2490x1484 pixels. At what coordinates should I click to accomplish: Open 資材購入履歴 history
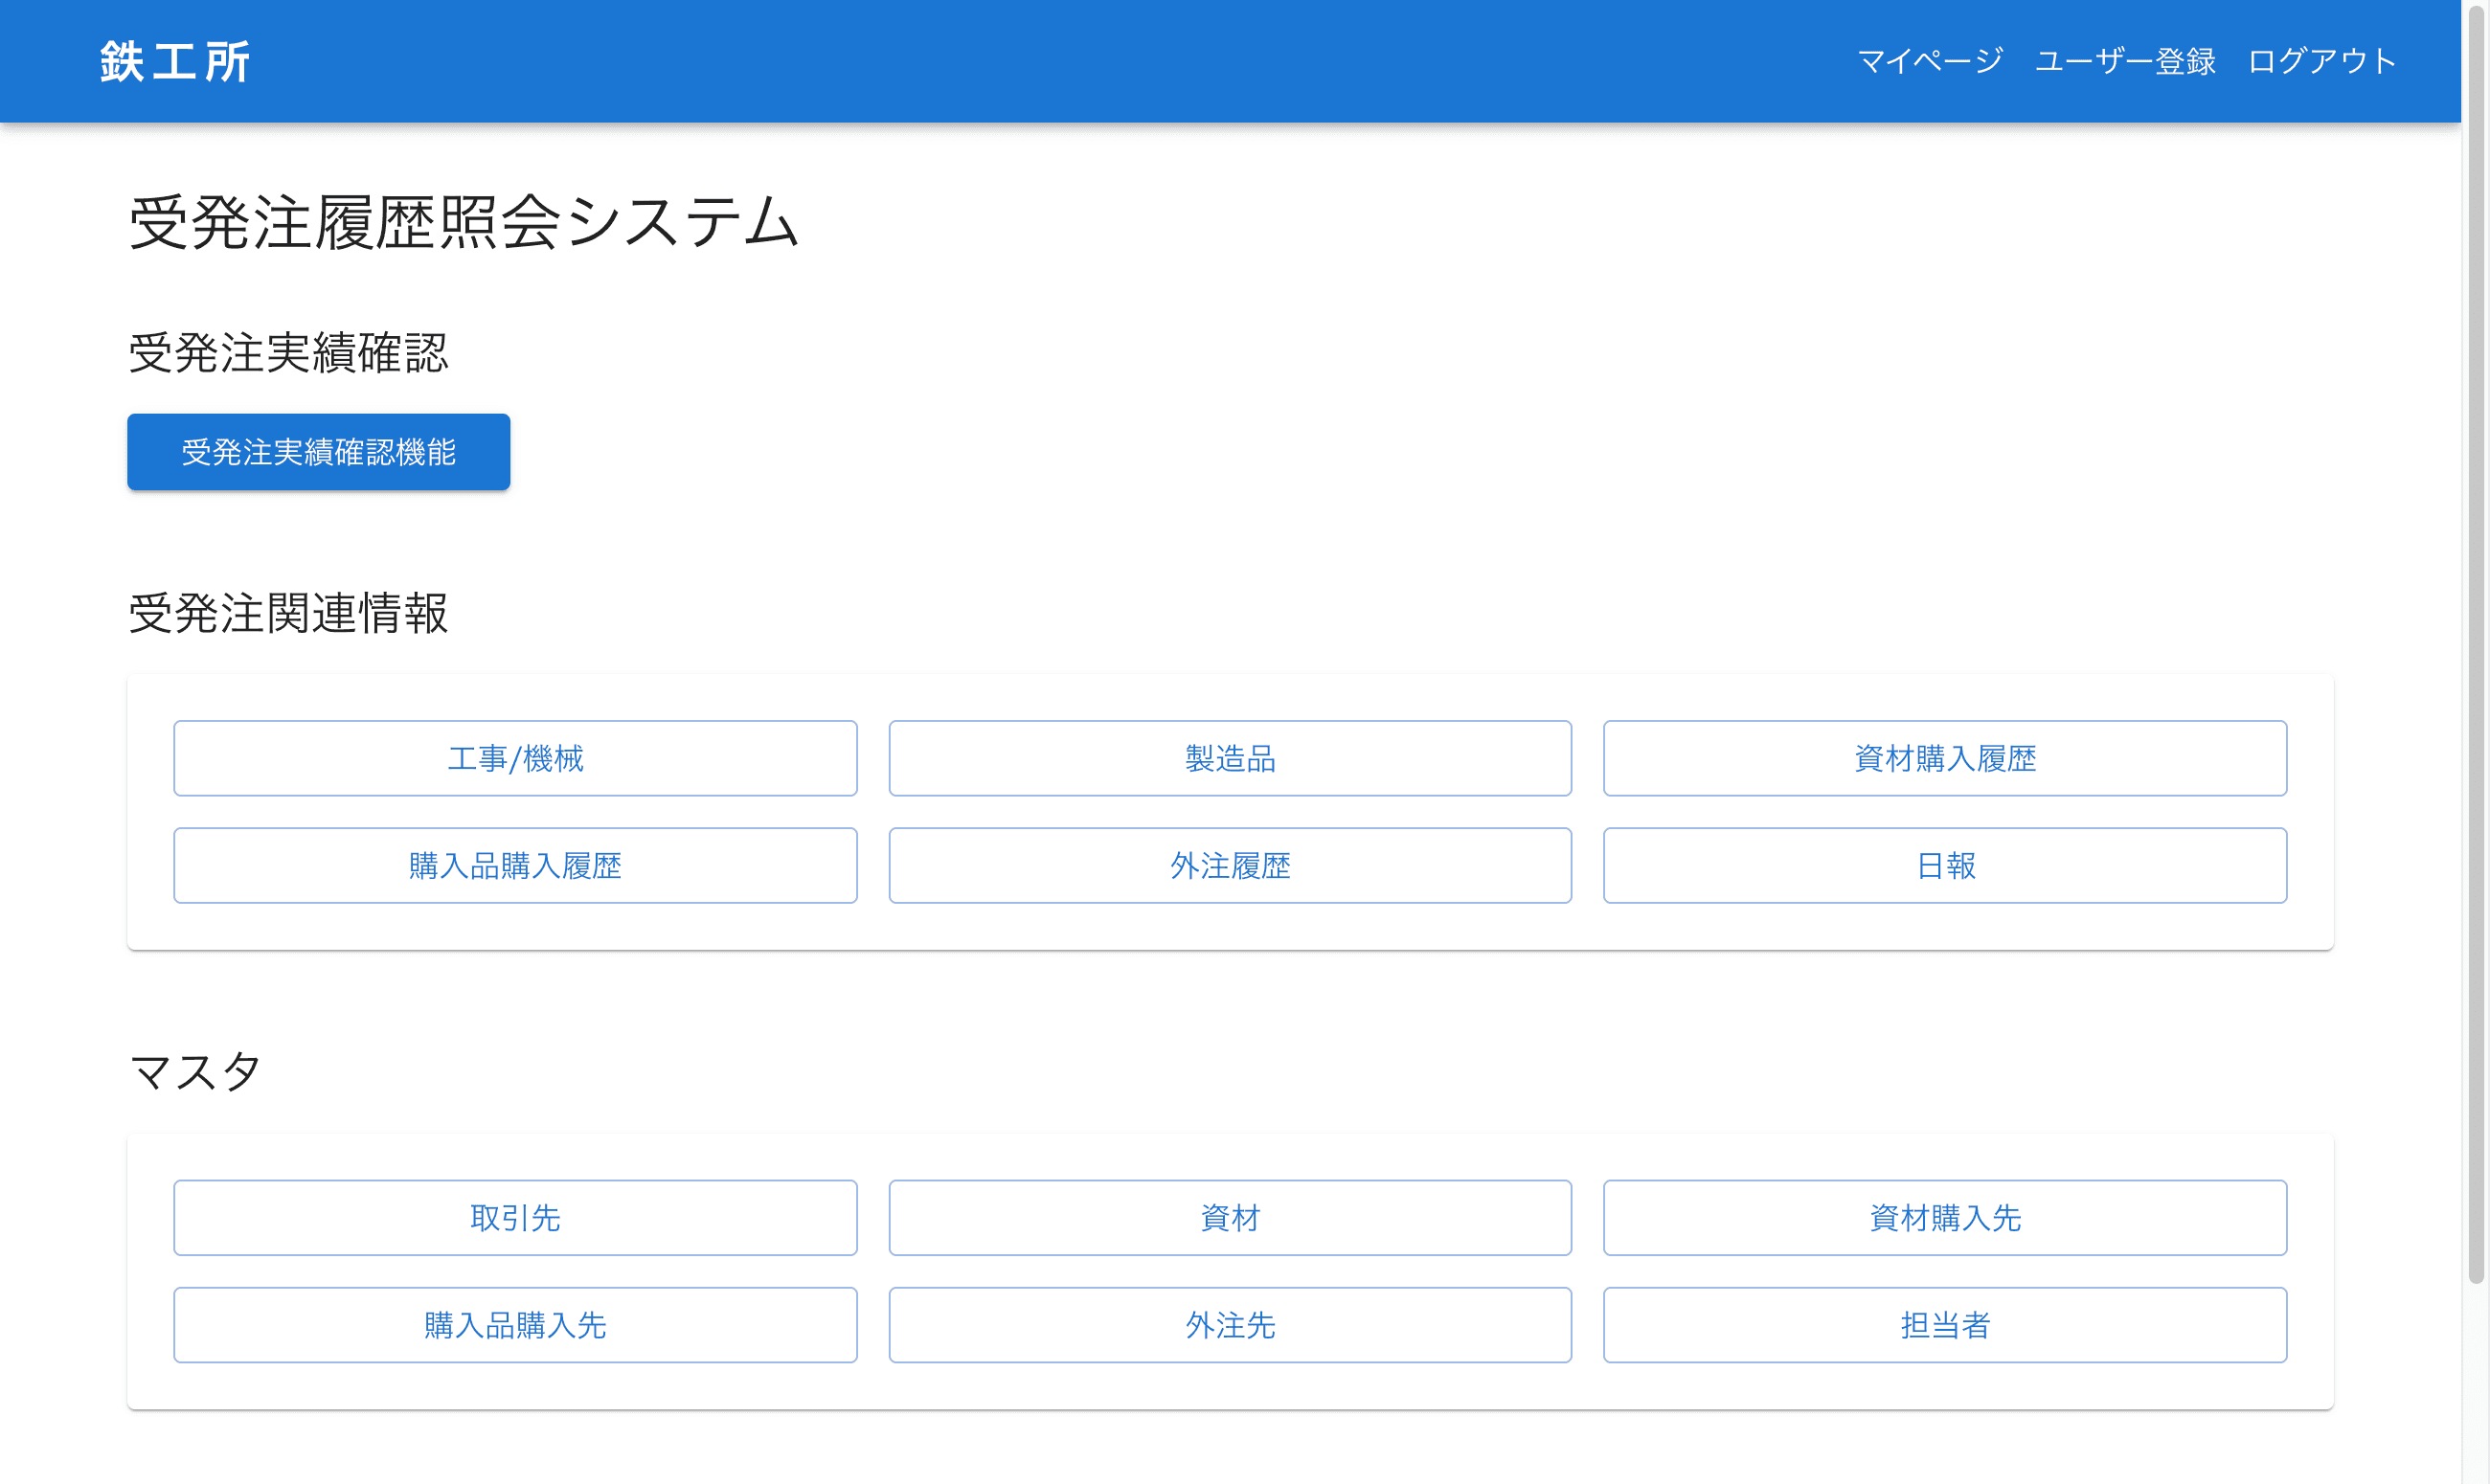(x=1944, y=758)
